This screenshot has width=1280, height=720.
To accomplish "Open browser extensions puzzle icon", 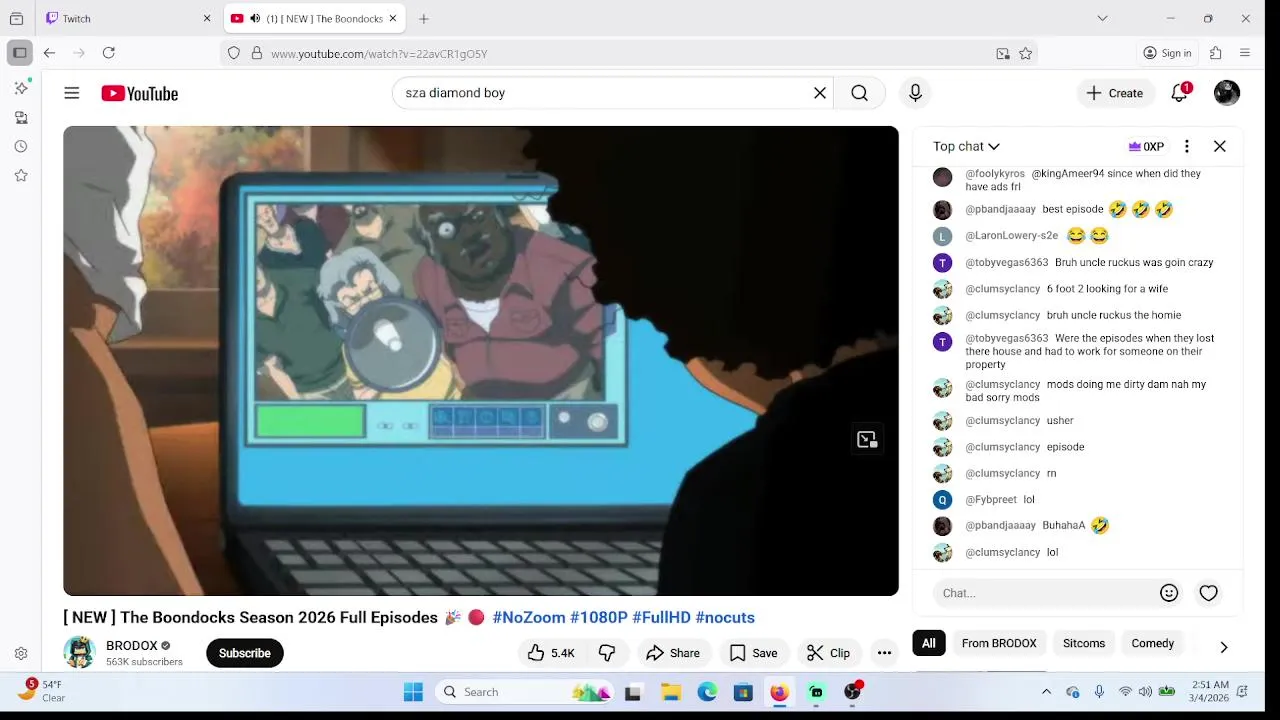I will click(1216, 53).
